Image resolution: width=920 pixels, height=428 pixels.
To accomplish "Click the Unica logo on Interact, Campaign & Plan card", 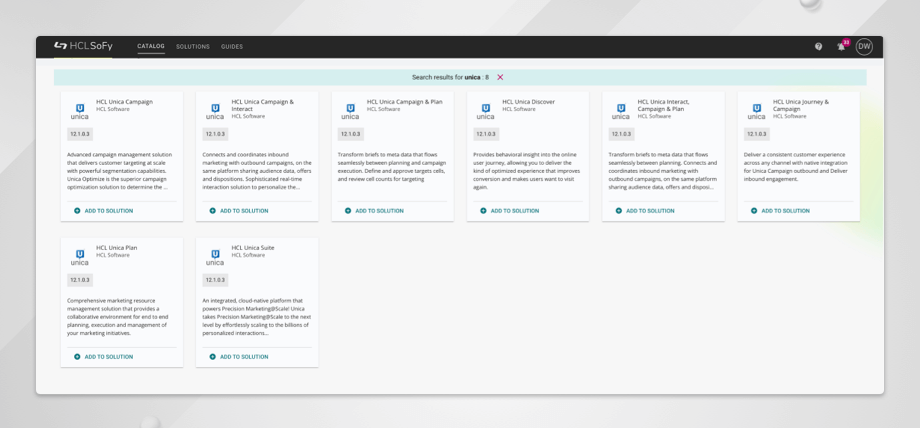I will 621,112.
